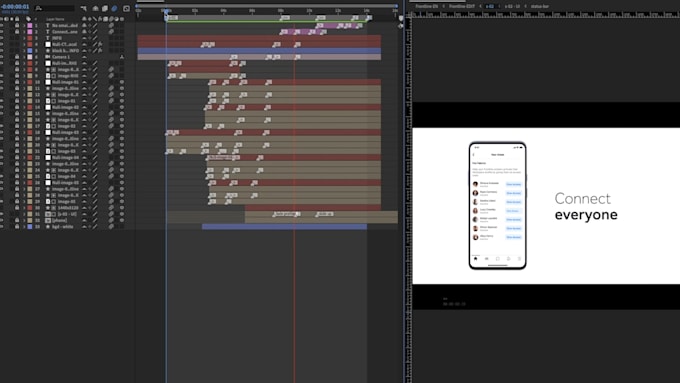Click the composition icon of [phone] layer
This screenshot has width=680, height=383.
pos(48,220)
